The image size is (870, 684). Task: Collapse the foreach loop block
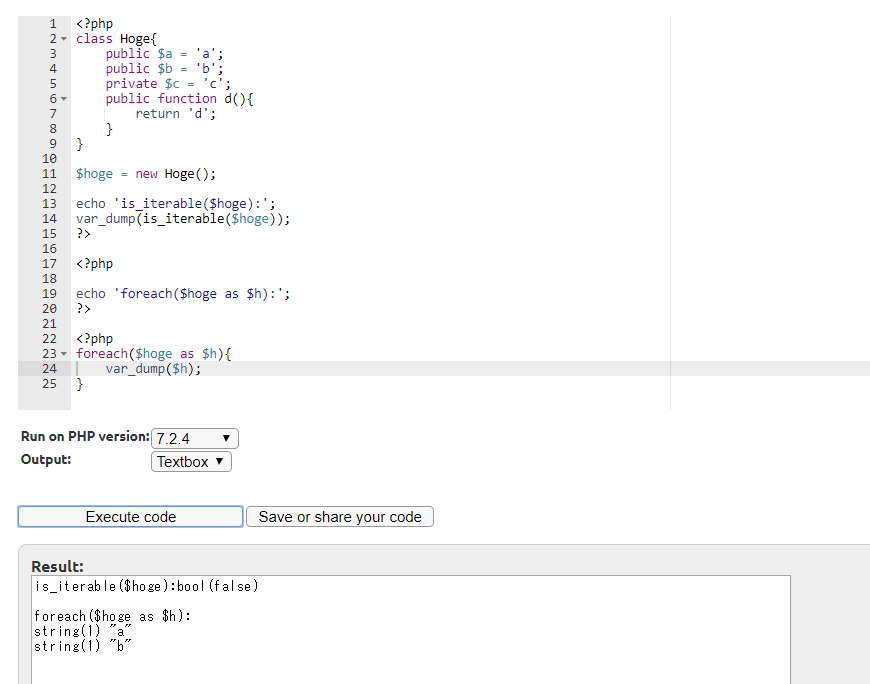click(61, 353)
